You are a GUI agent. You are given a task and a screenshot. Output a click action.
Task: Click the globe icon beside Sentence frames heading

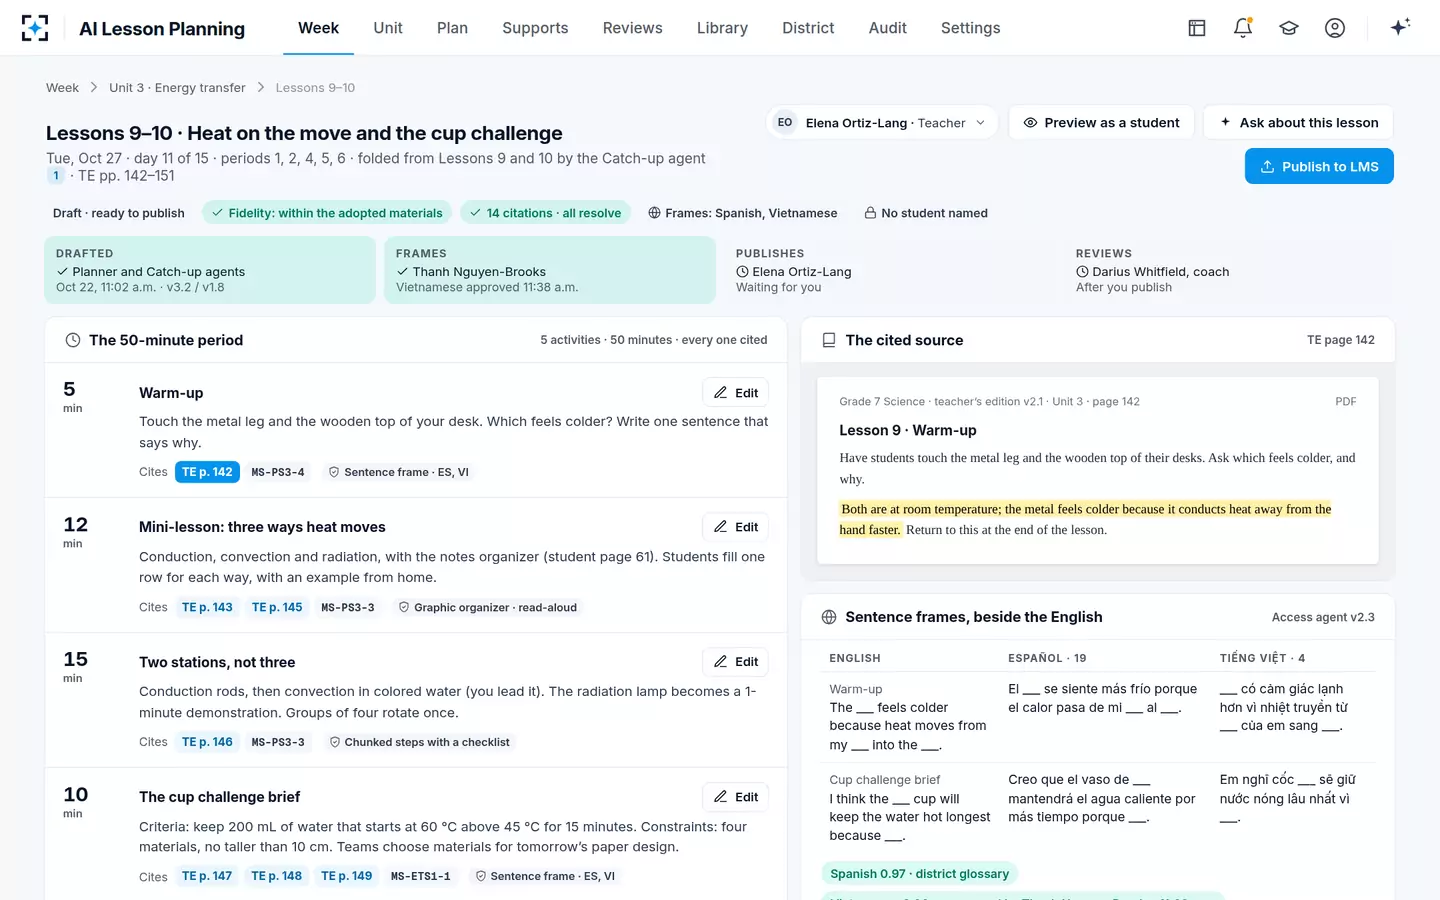(829, 617)
